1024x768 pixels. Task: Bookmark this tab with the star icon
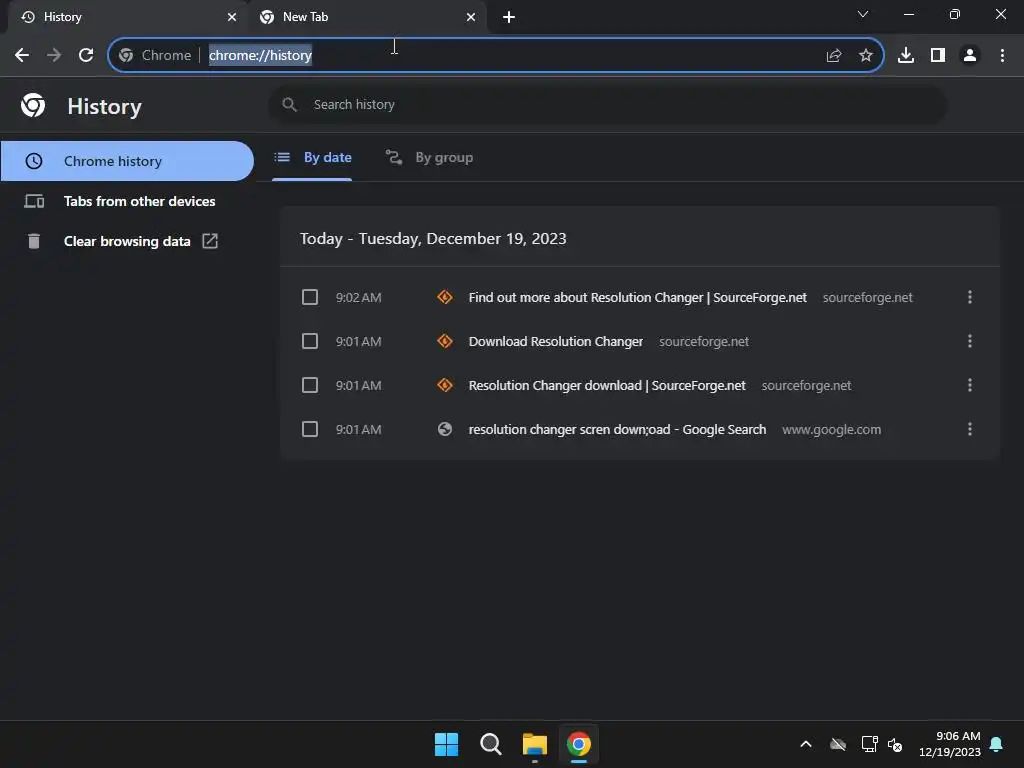click(865, 56)
